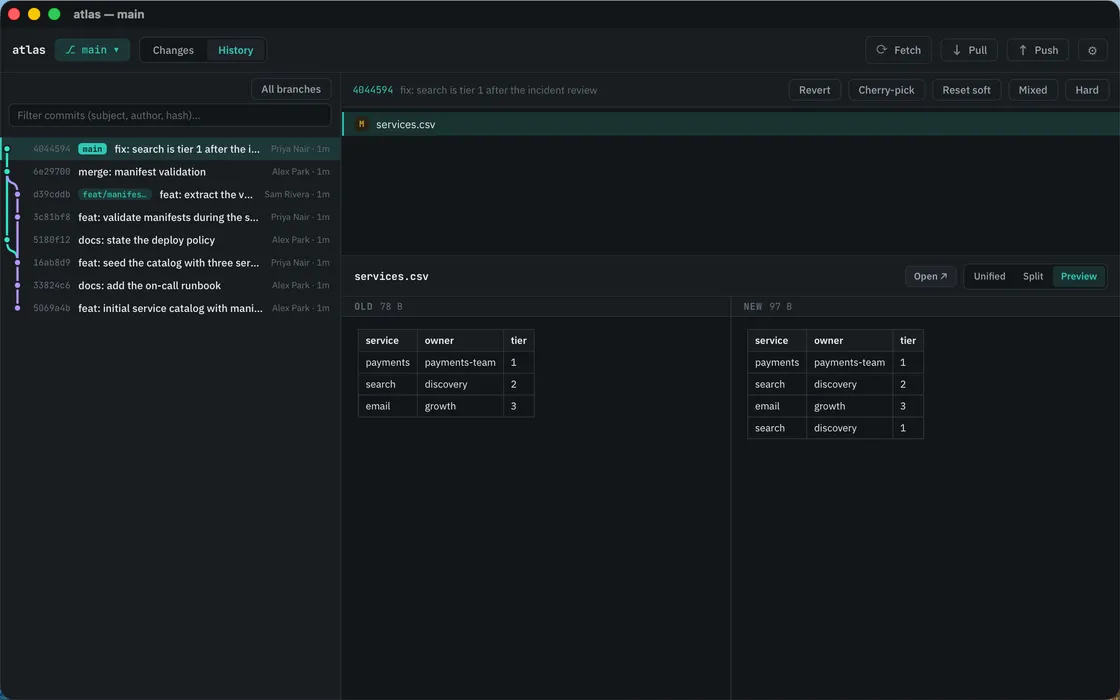Switch to the History tab

coord(236,50)
